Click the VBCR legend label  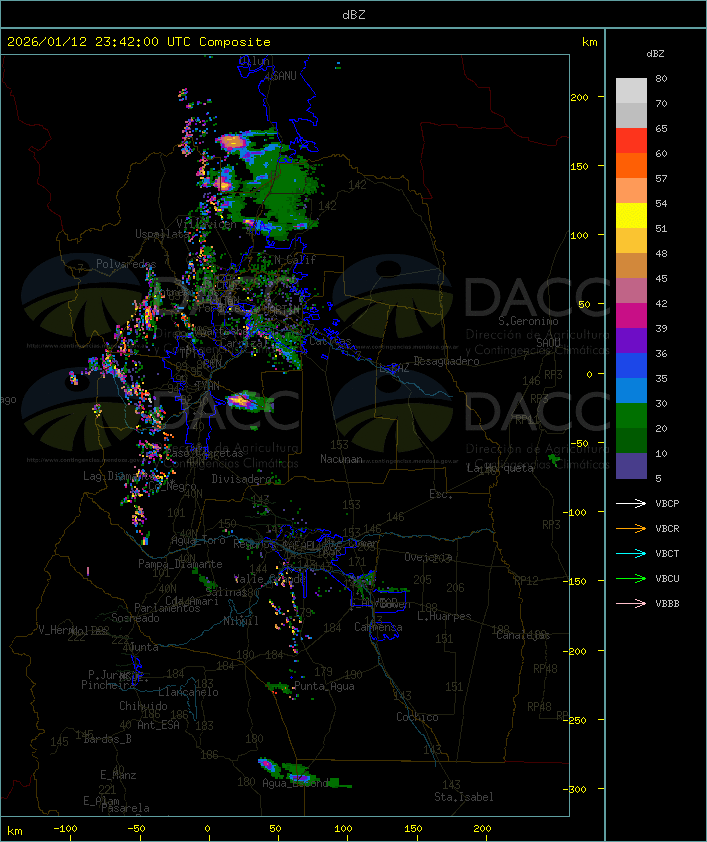click(x=667, y=528)
